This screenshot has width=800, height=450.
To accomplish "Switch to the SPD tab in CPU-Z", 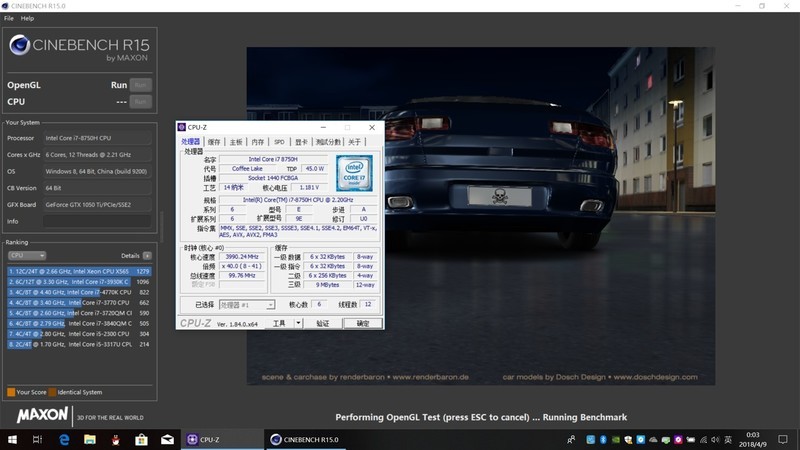I will pos(279,142).
